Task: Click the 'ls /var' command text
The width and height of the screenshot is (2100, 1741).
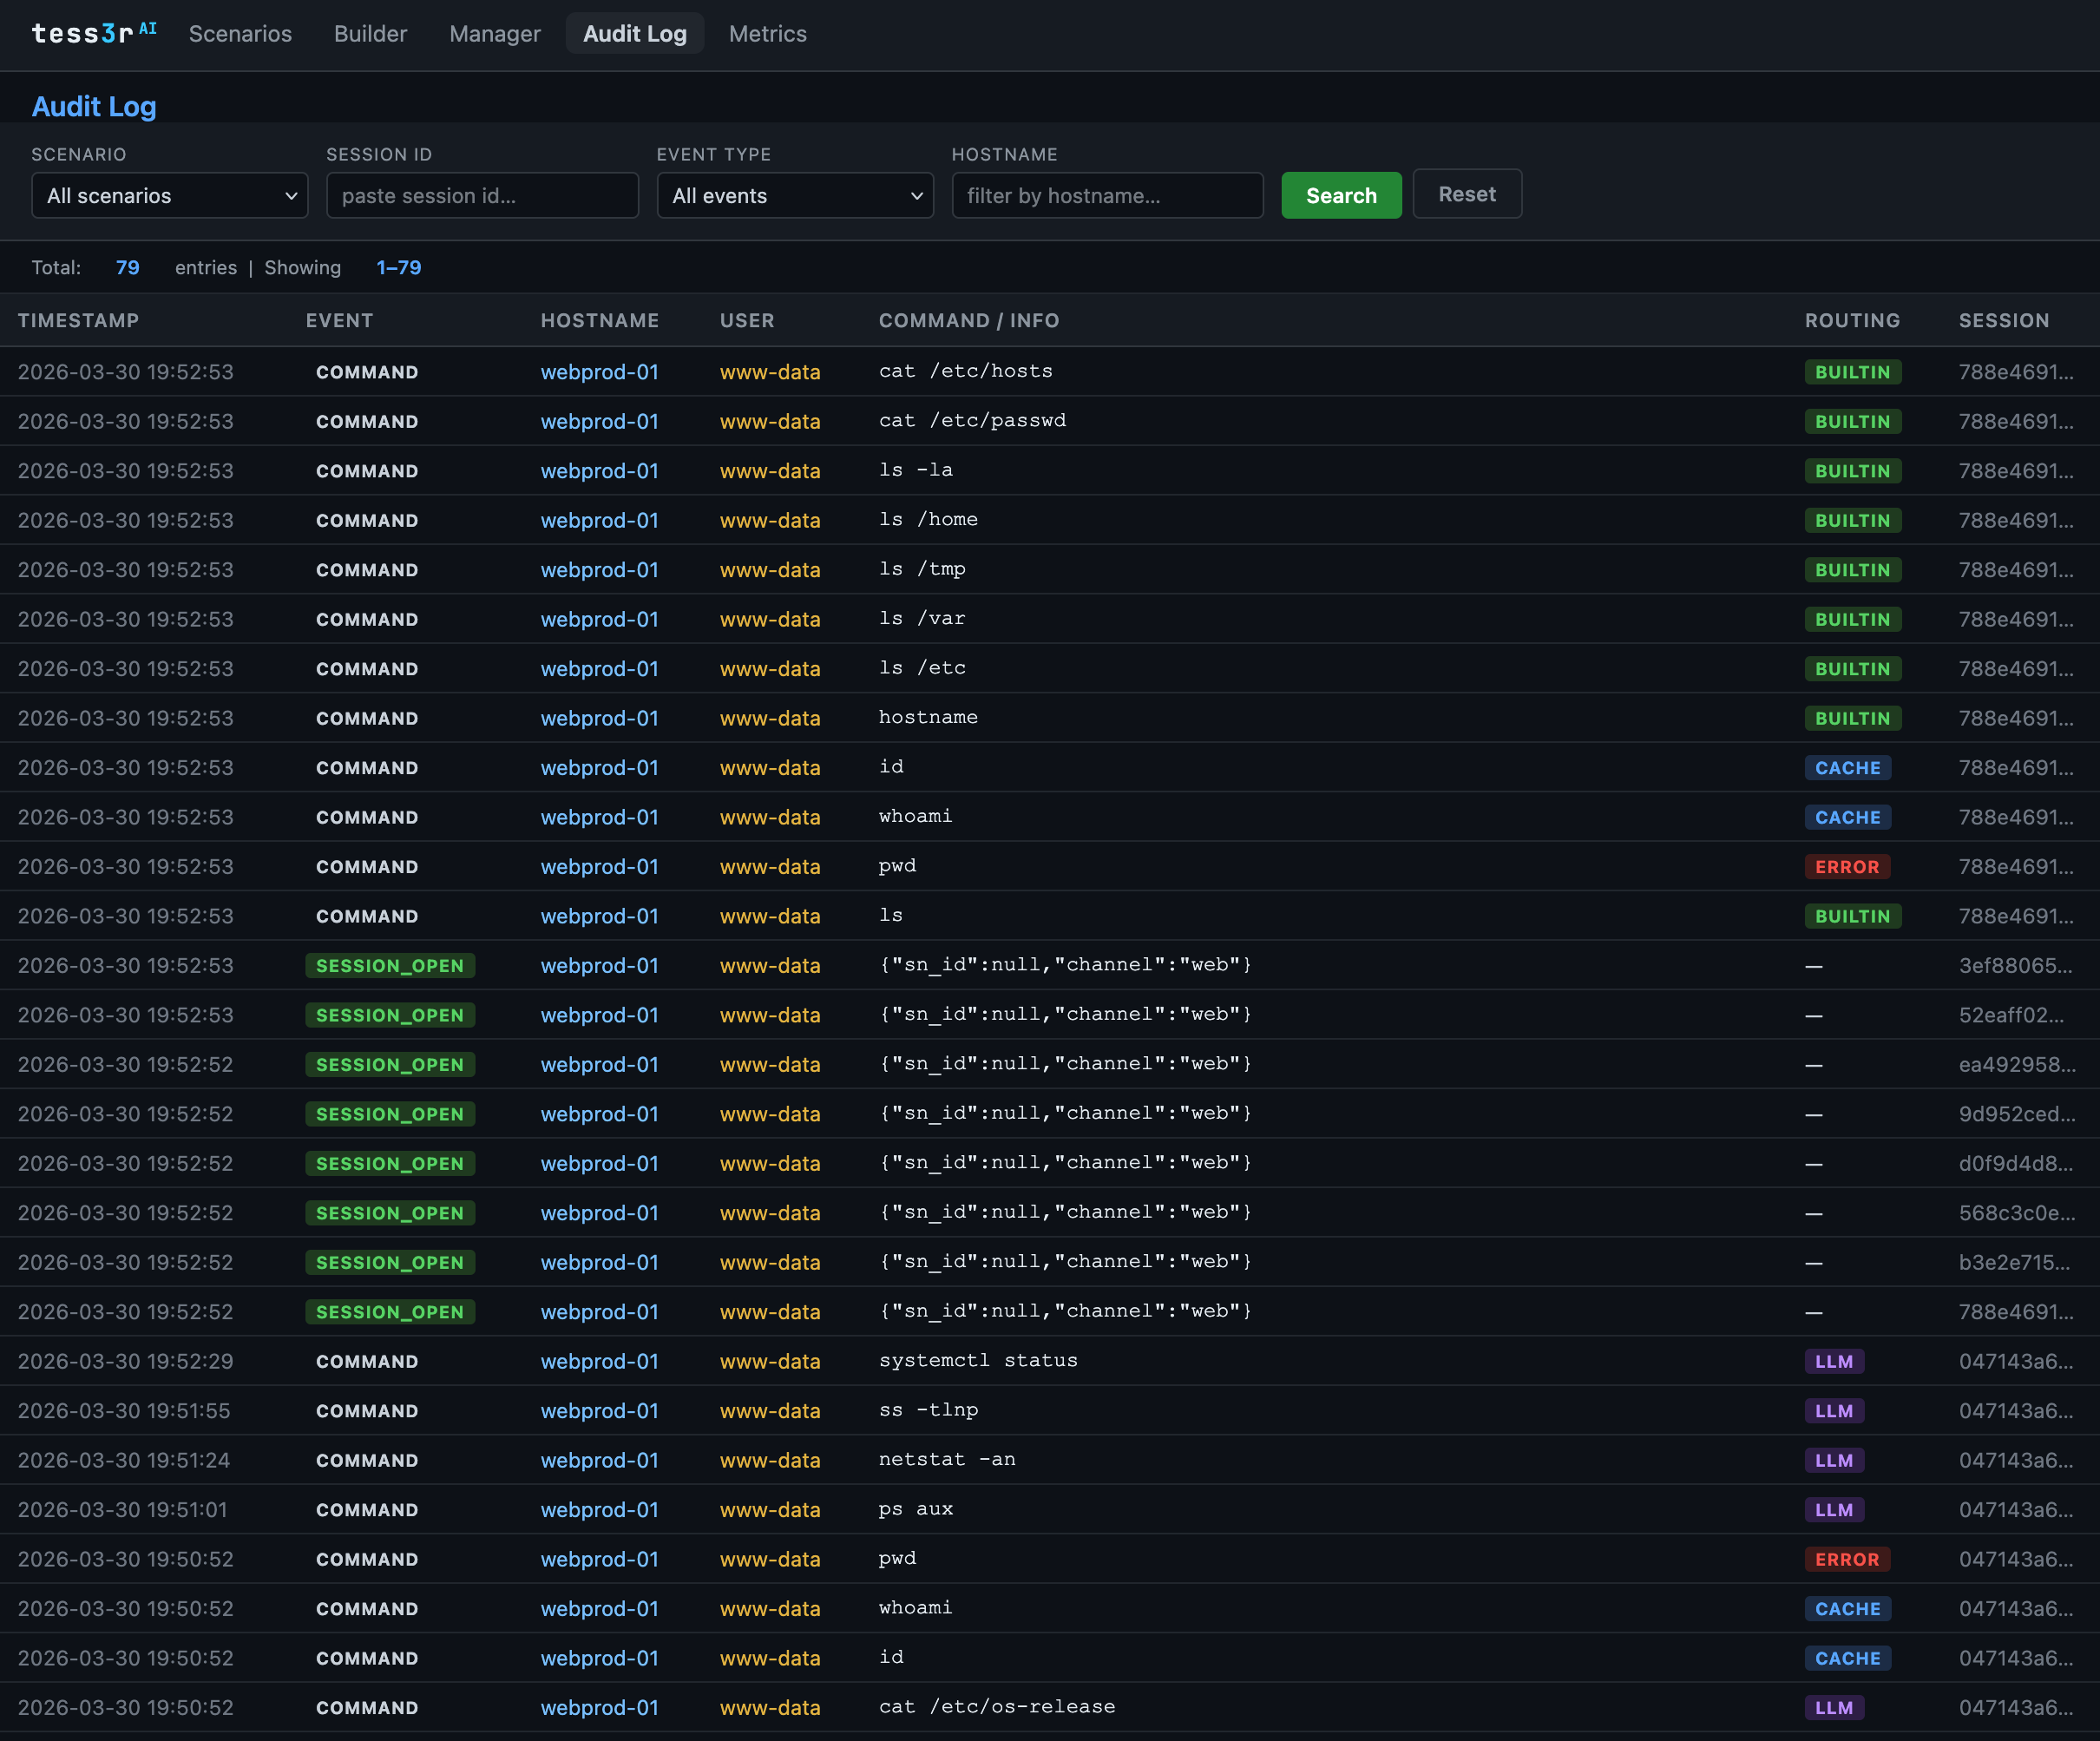Action: click(x=922, y=618)
